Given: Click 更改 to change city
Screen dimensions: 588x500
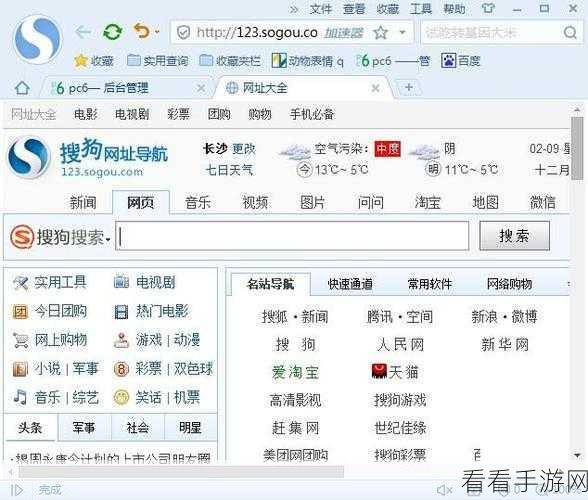Looking at the screenshot, I should (244, 149).
